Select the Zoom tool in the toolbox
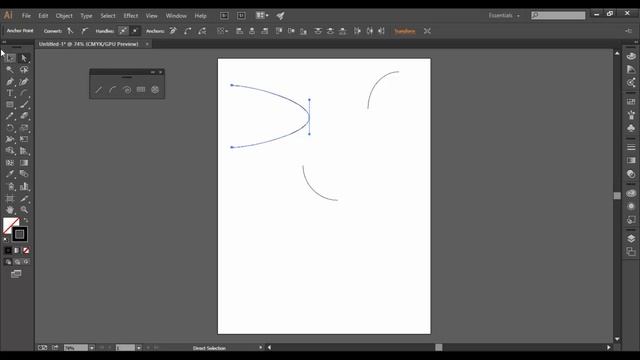Screen dimensions: 640x360 (24, 210)
